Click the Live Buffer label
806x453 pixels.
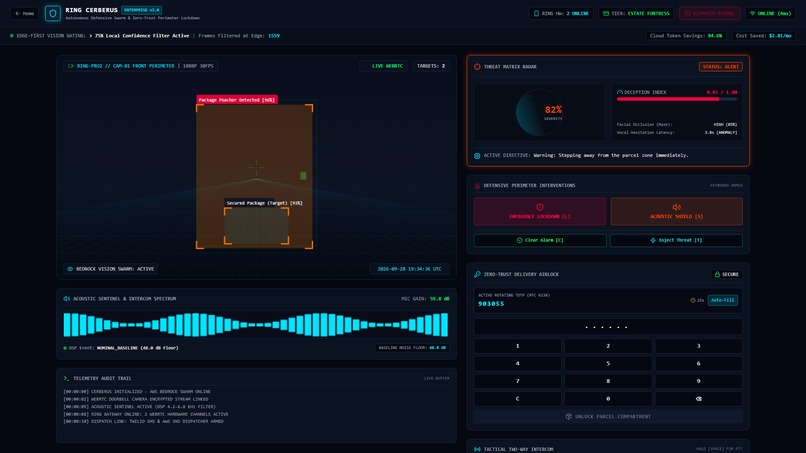pyautogui.click(x=436, y=378)
